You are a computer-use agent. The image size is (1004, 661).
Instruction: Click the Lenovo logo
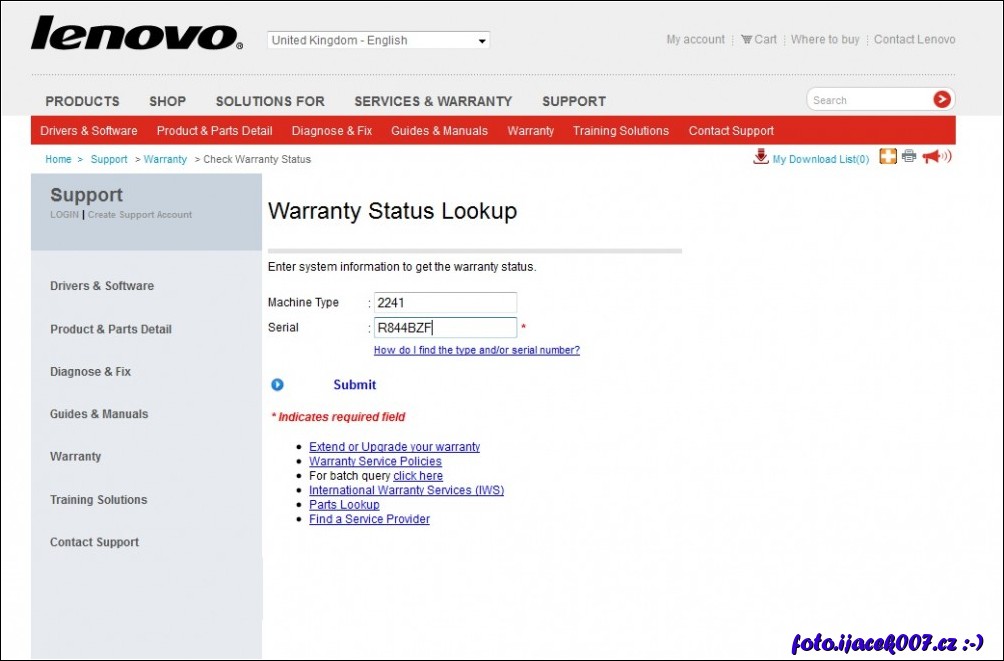coord(136,34)
